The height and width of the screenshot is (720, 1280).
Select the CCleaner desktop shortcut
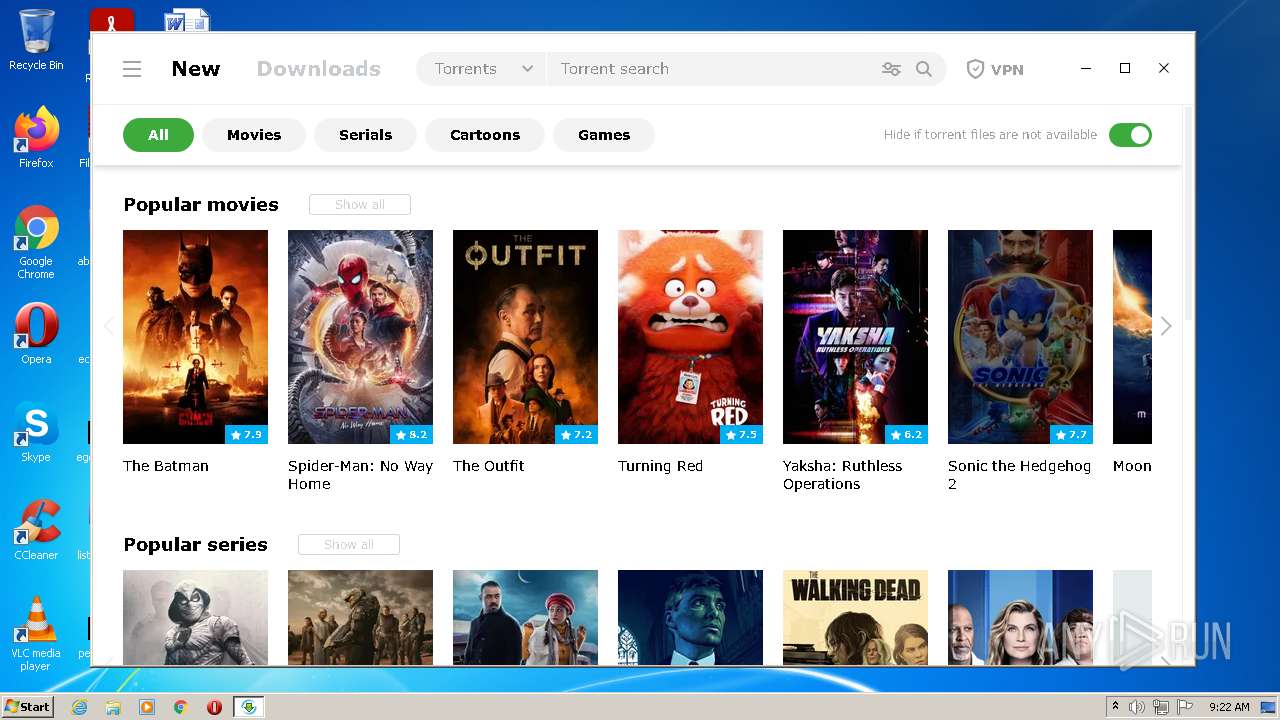pos(36,530)
